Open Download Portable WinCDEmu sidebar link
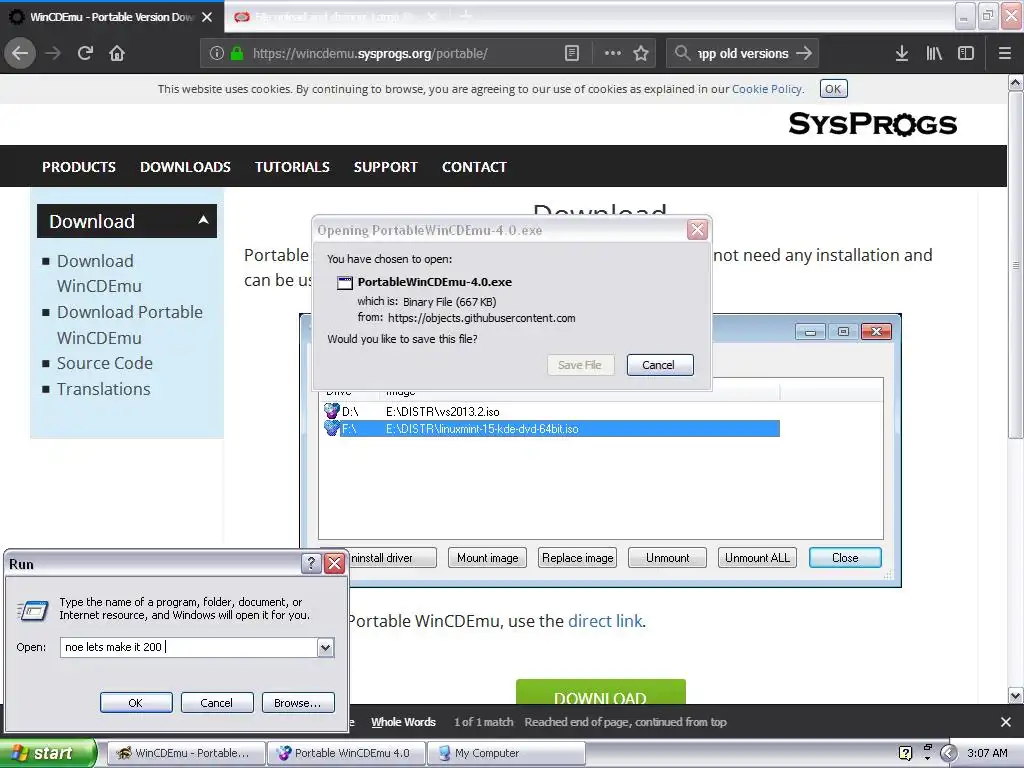This screenshot has width=1024, height=768. tap(130, 325)
